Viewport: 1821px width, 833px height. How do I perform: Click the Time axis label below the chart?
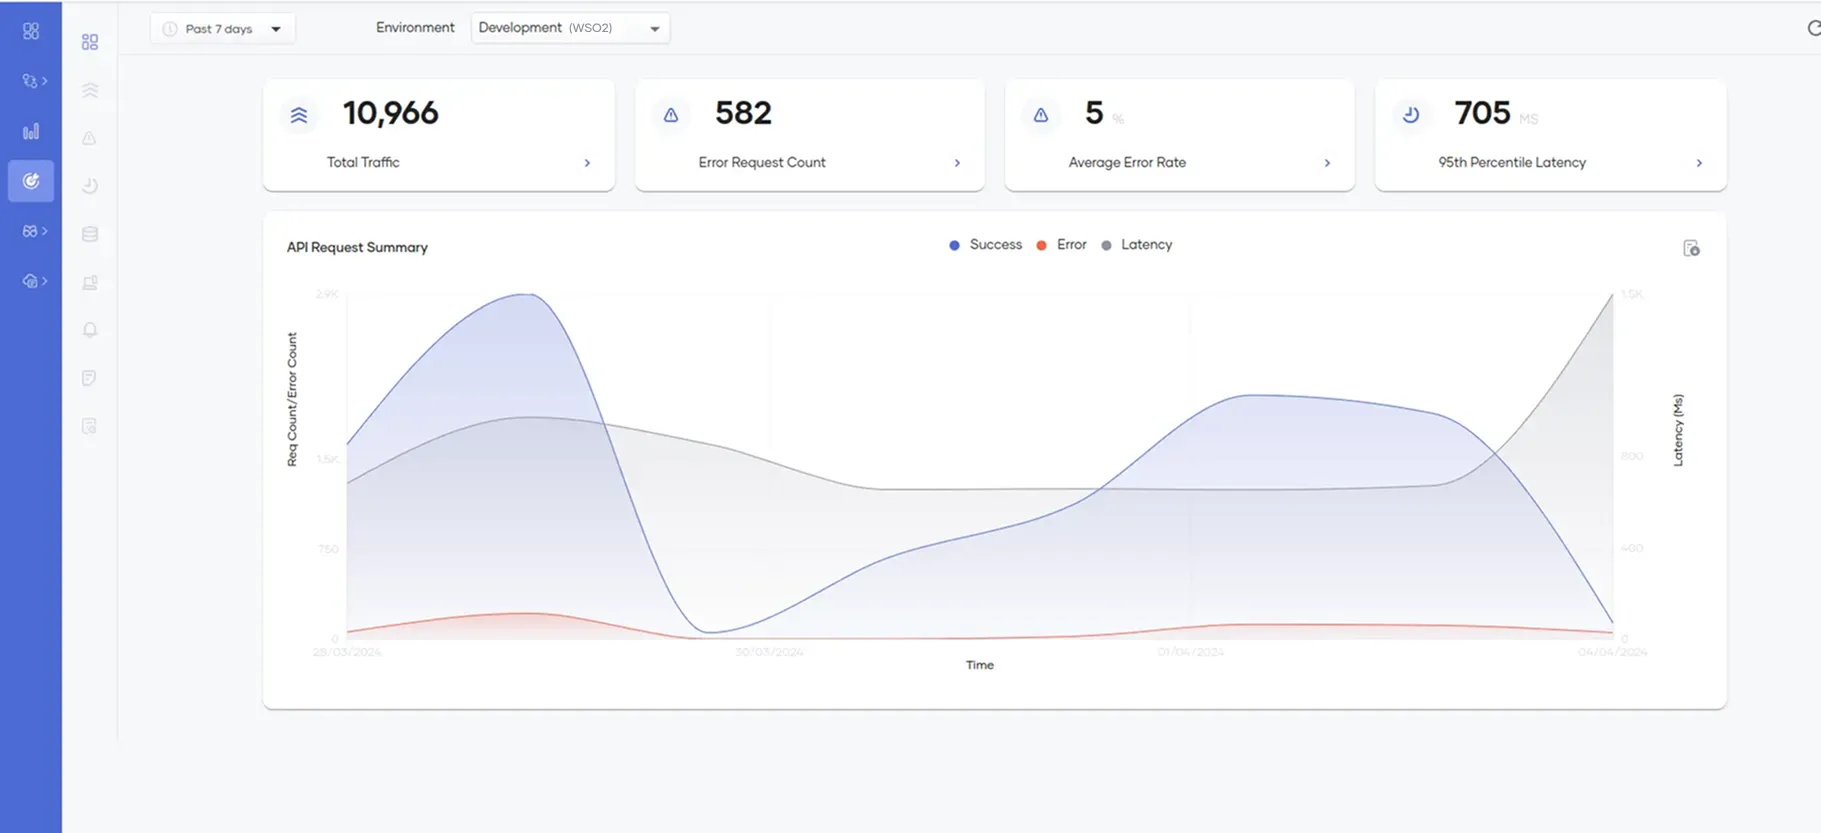point(980,665)
